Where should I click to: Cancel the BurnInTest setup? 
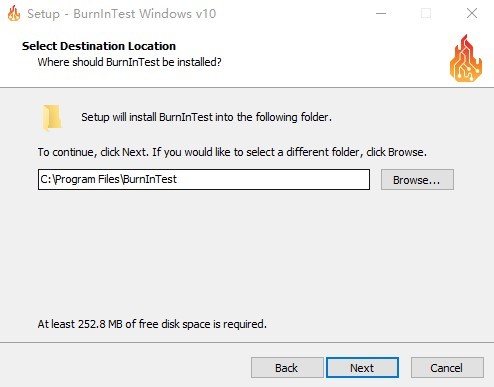[x=447, y=368]
